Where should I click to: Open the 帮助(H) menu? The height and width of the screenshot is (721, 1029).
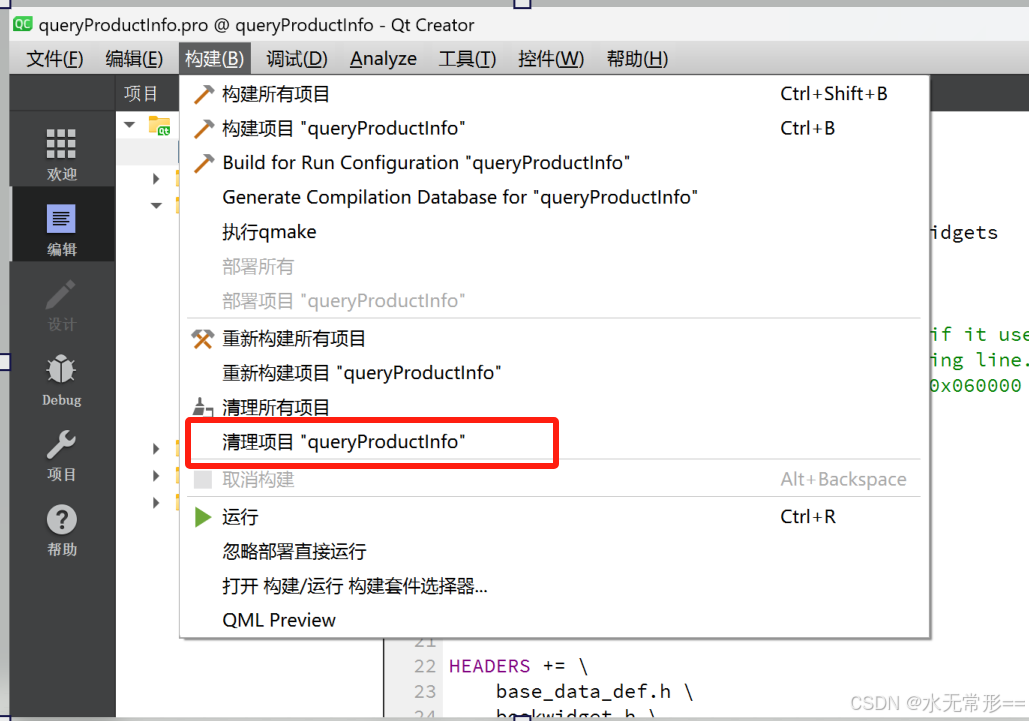click(x=637, y=59)
